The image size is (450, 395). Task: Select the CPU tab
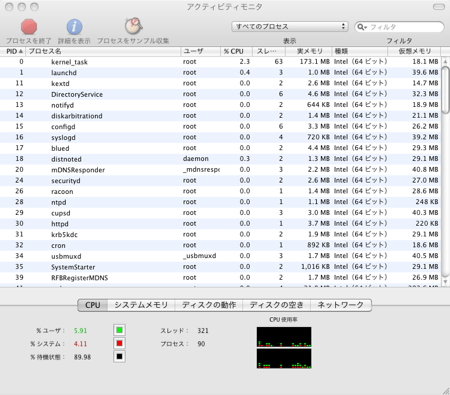(93, 305)
